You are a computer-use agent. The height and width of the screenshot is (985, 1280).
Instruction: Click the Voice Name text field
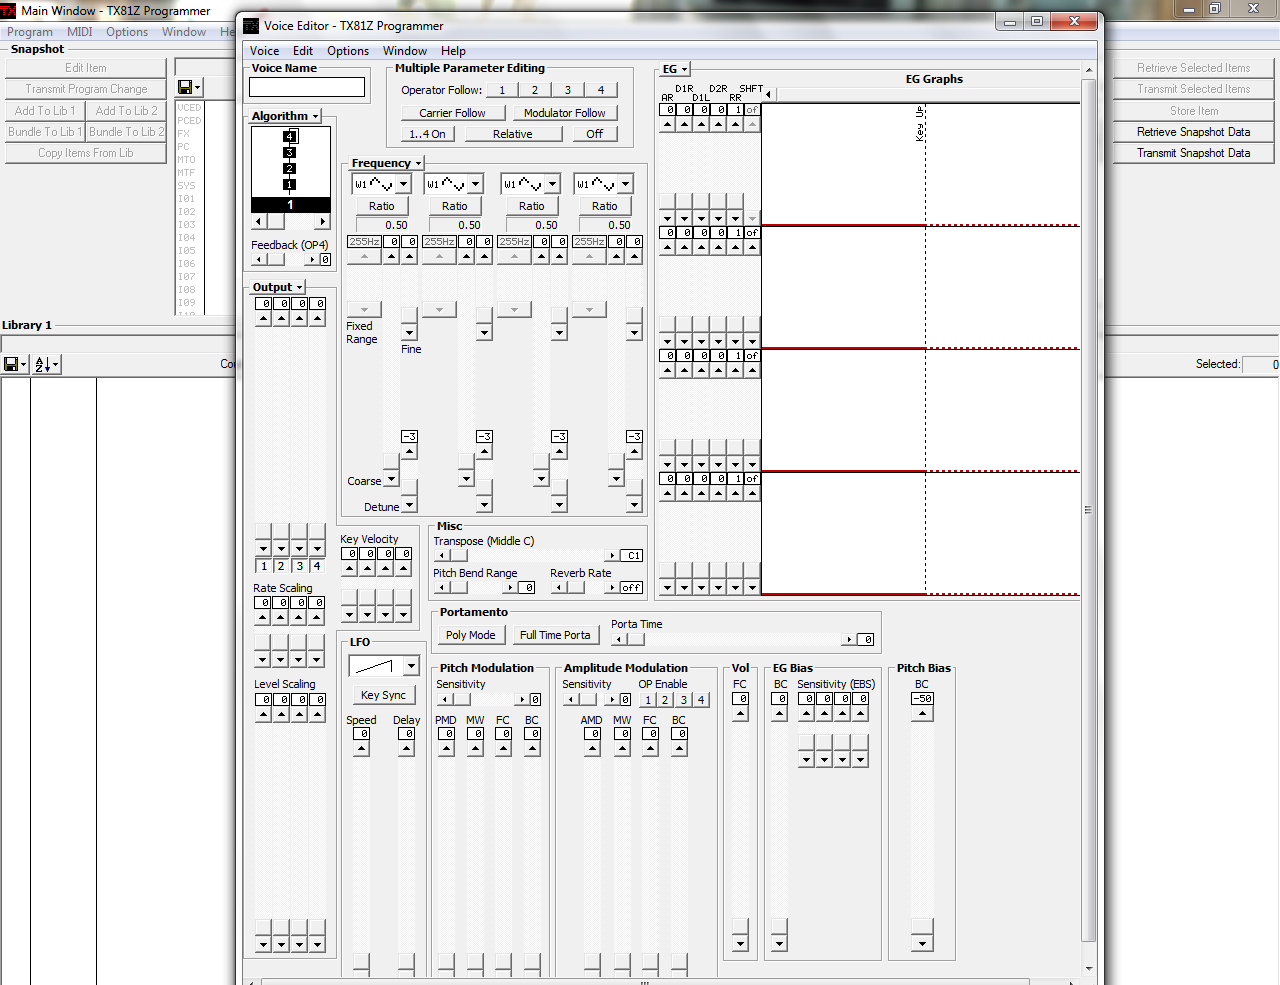point(307,87)
